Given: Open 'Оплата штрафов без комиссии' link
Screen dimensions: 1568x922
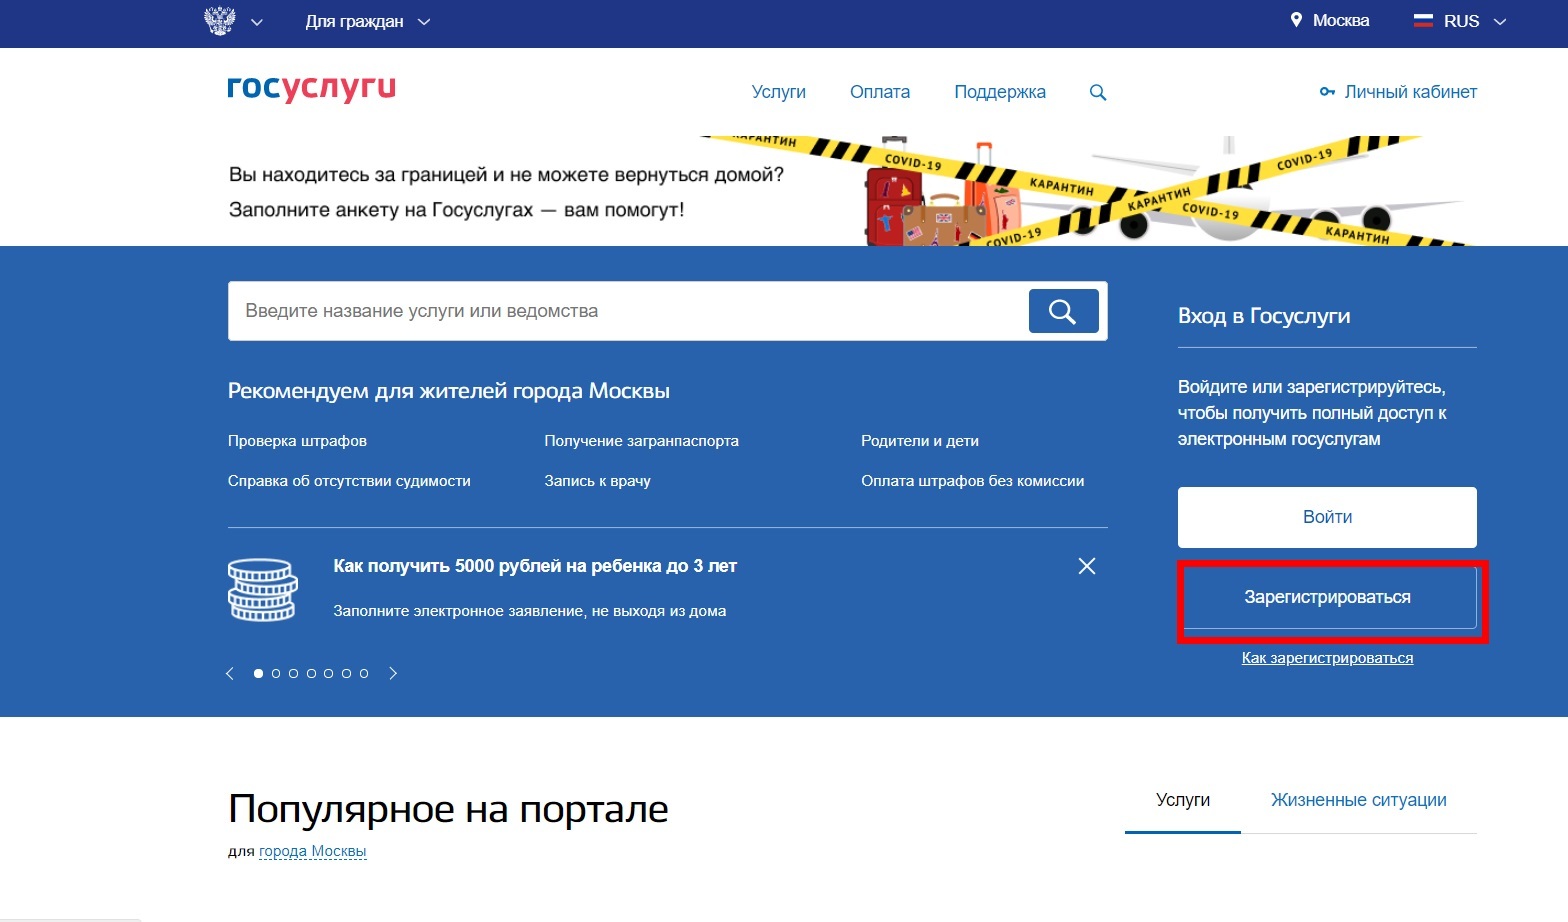Looking at the screenshot, I should coord(972,481).
